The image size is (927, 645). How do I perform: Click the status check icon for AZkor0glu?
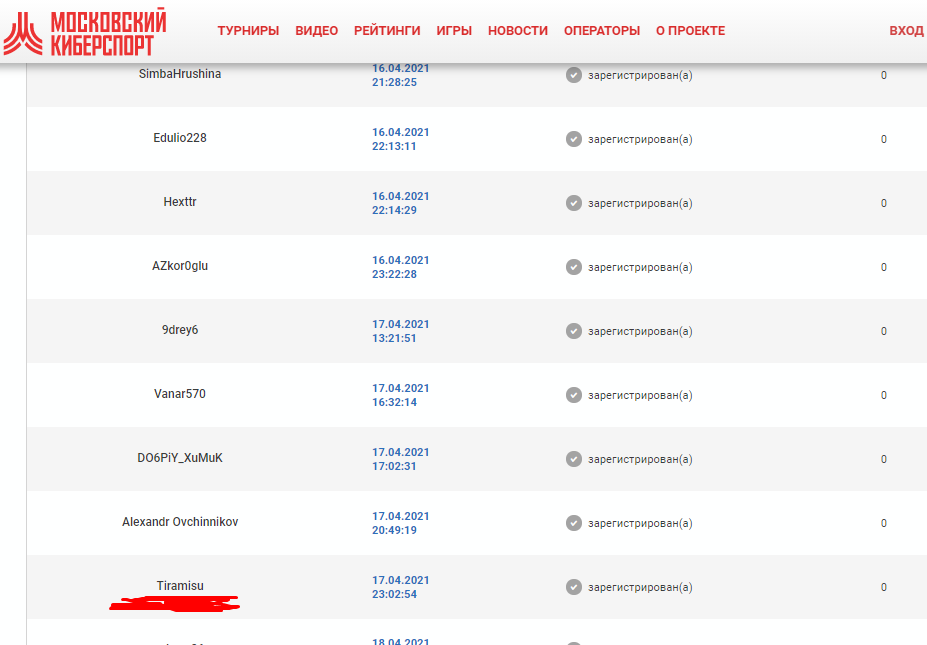click(x=573, y=267)
